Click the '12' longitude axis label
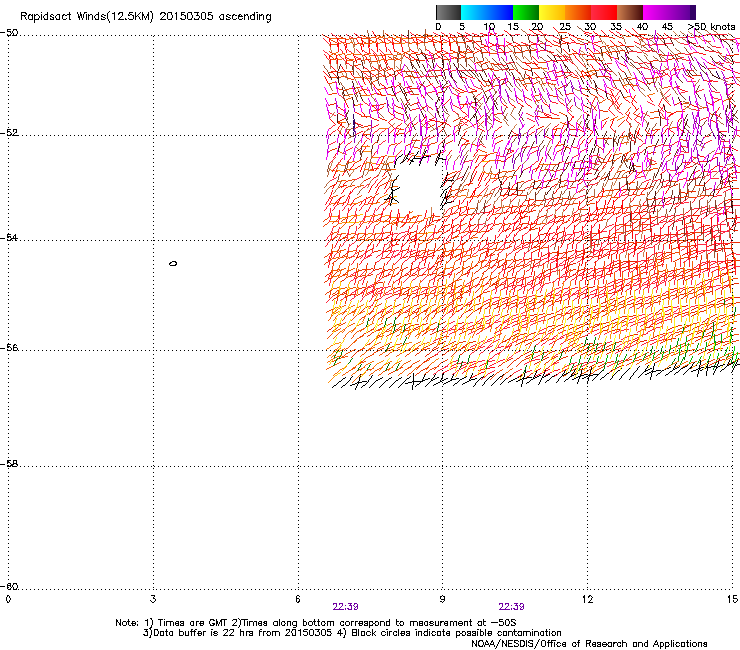The height and width of the screenshot is (650, 740). [588, 599]
